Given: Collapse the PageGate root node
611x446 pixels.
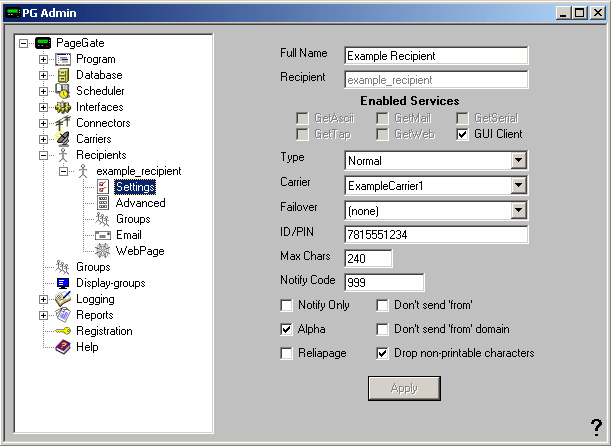Looking at the screenshot, I should tap(23, 43).
